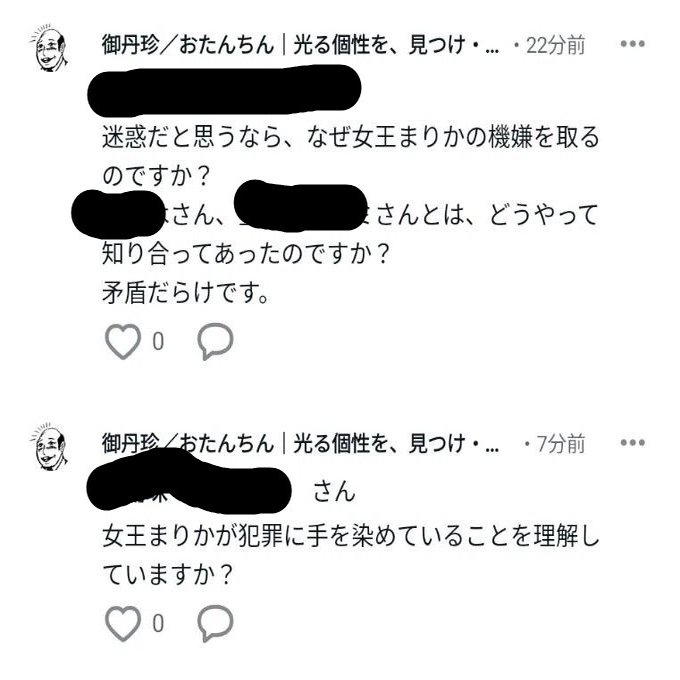Click the text 知り合ってあったのですか？
The height and width of the screenshot is (680, 680).
click(x=246, y=254)
